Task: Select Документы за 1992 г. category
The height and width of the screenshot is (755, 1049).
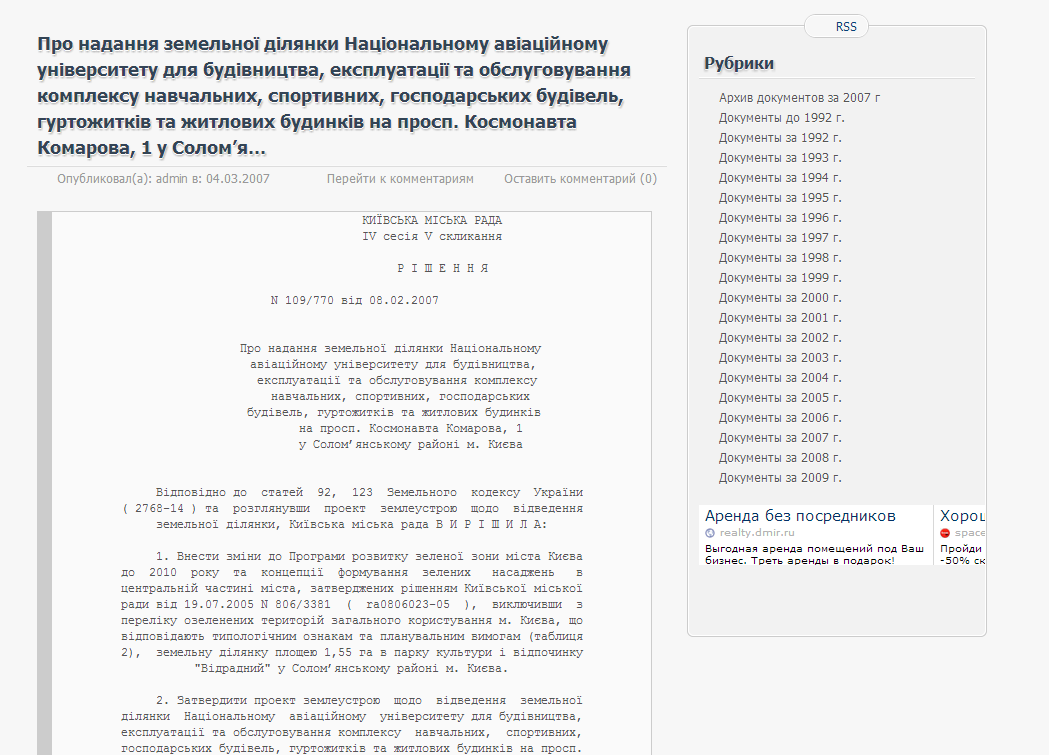Action: coord(780,138)
